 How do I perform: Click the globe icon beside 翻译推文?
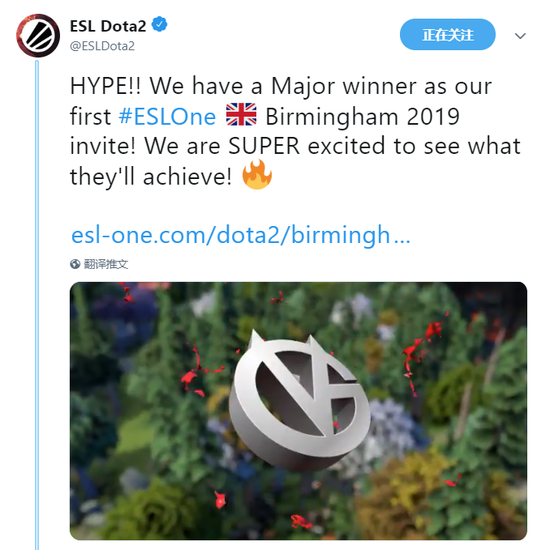click(x=75, y=264)
